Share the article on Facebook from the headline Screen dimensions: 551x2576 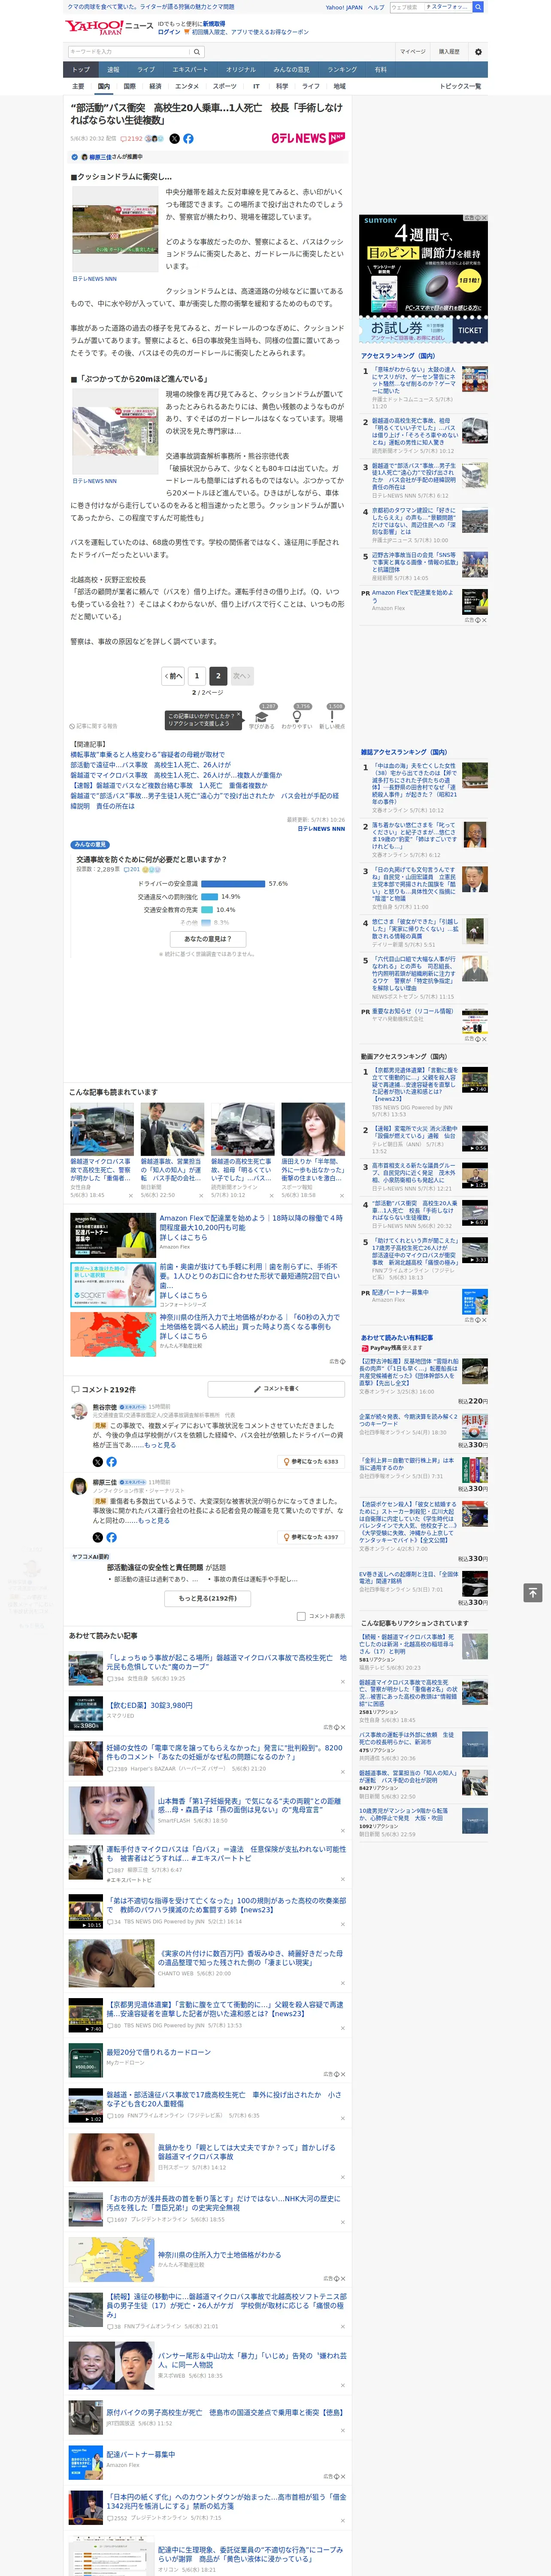pyautogui.click(x=188, y=139)
